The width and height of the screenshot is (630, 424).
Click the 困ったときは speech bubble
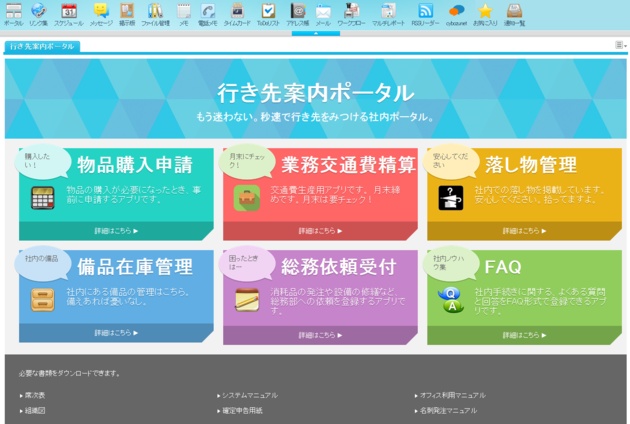[247, 263]
